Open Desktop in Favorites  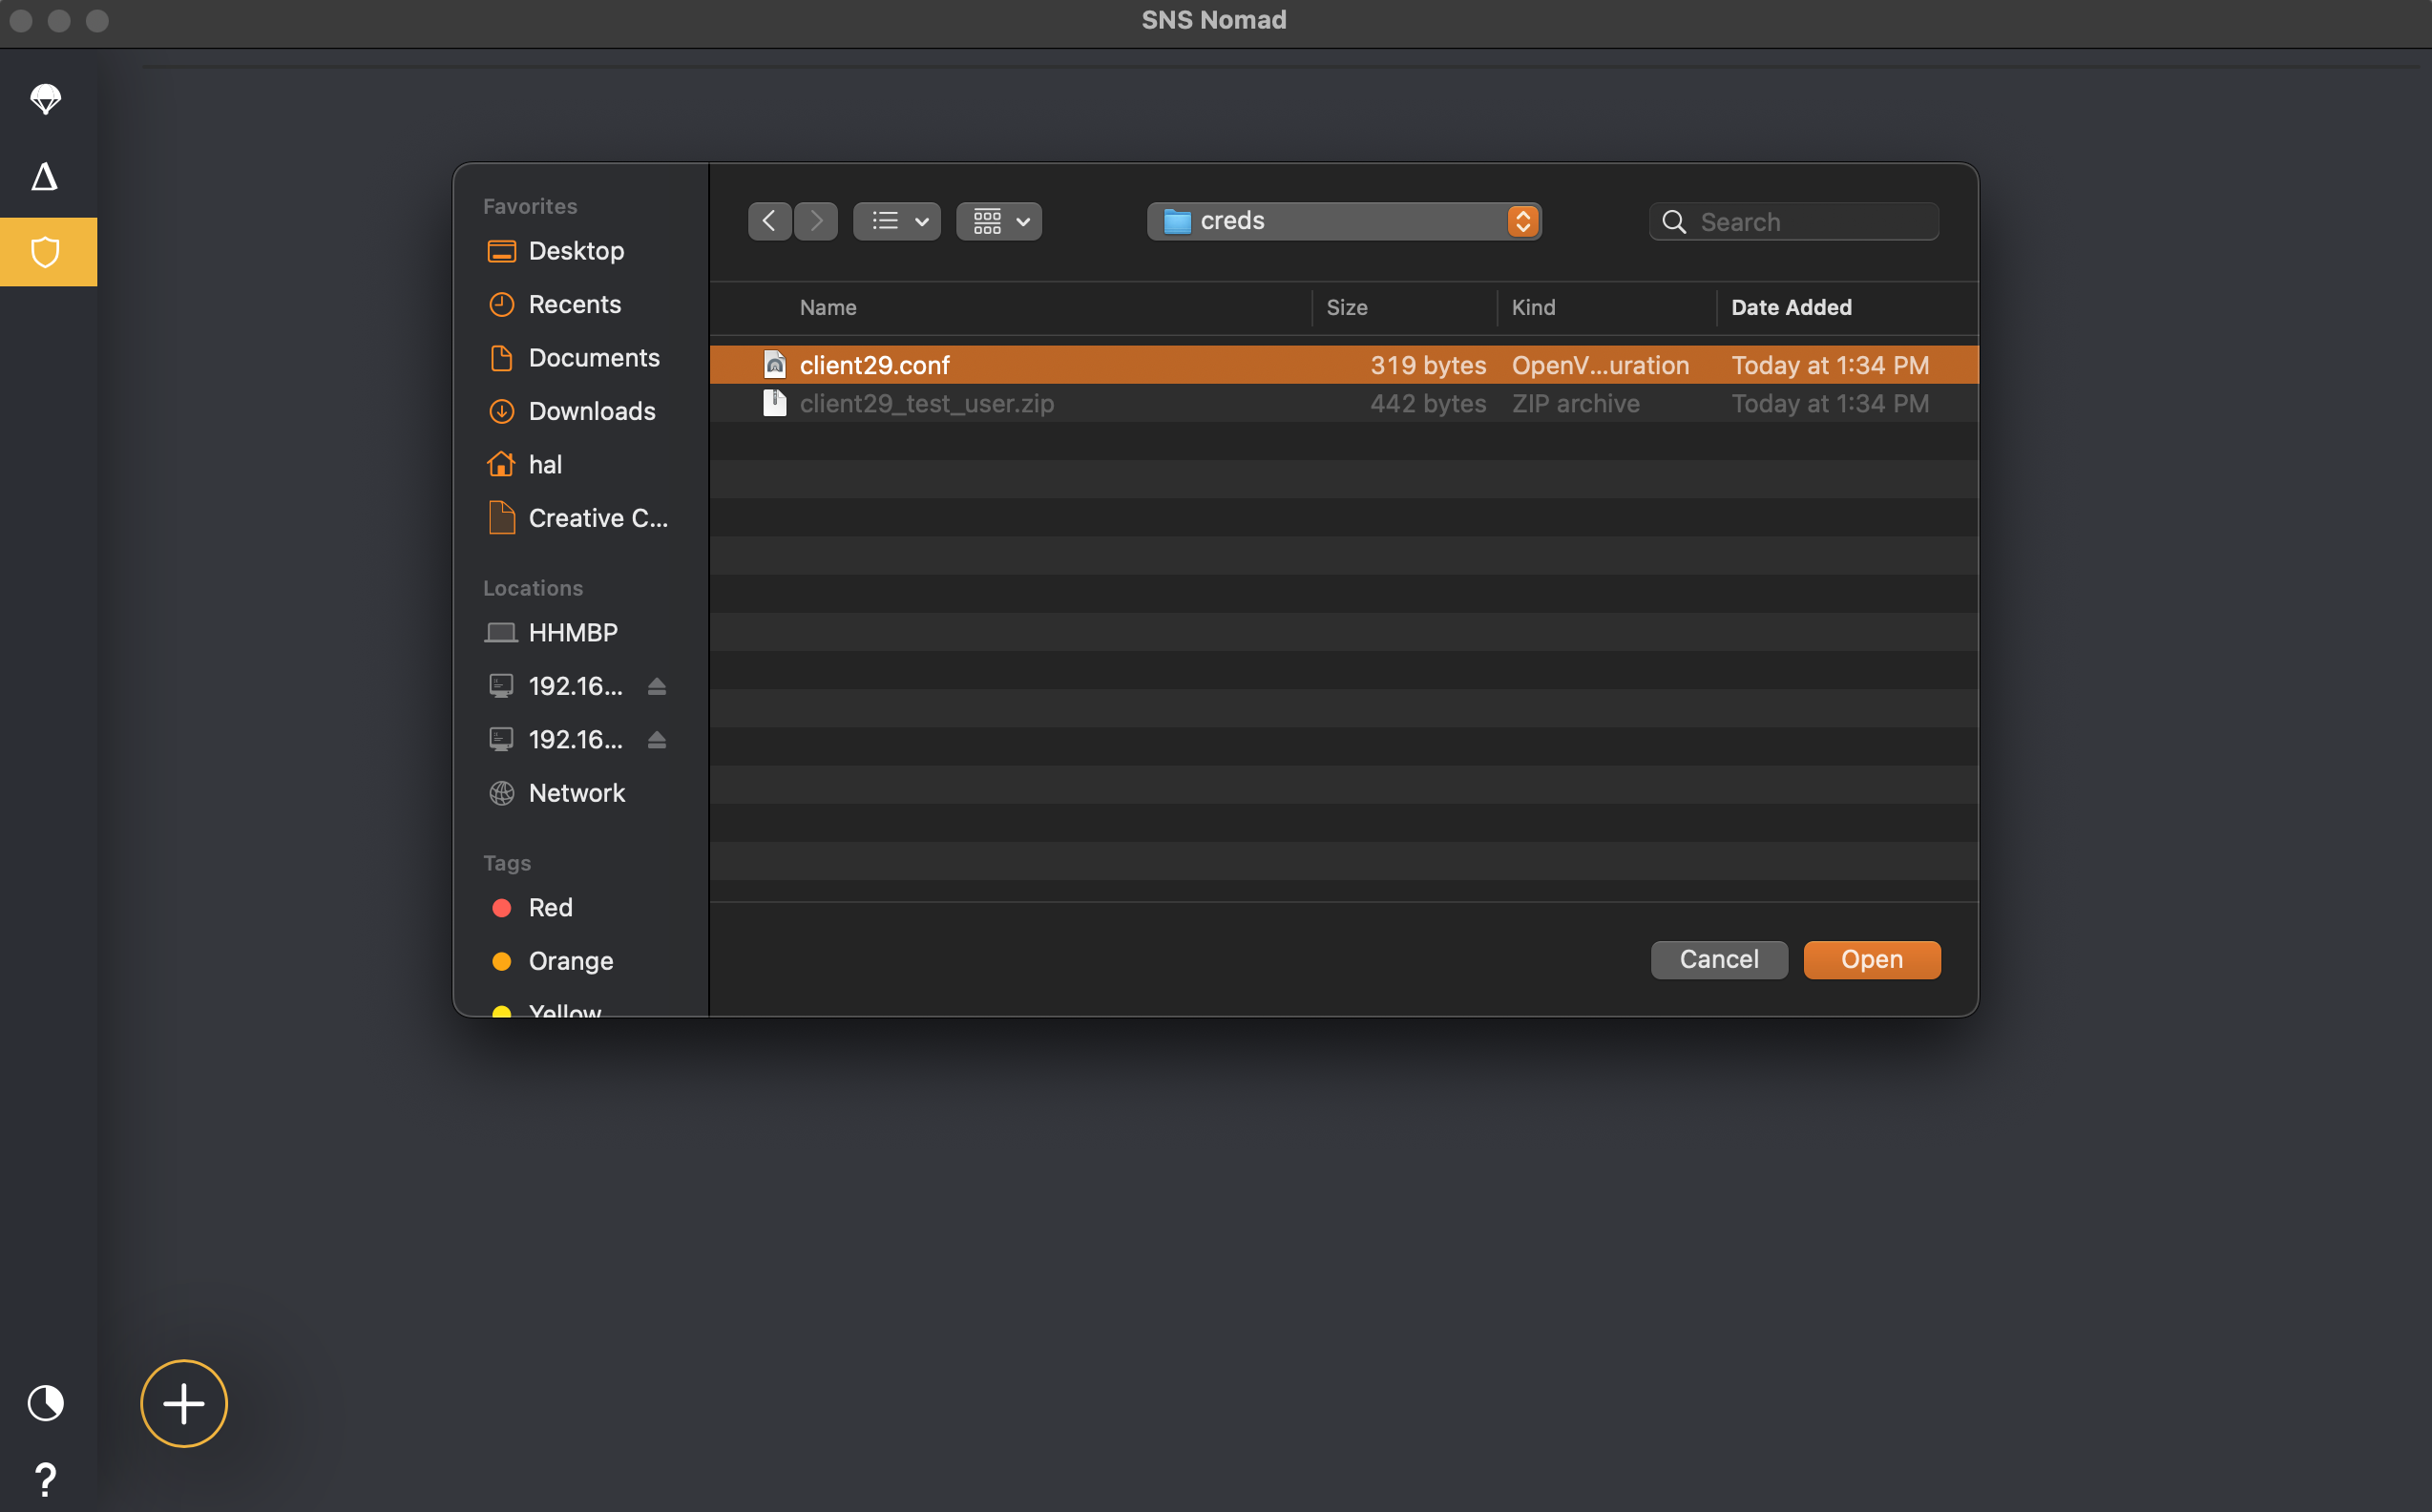point(576,251)
